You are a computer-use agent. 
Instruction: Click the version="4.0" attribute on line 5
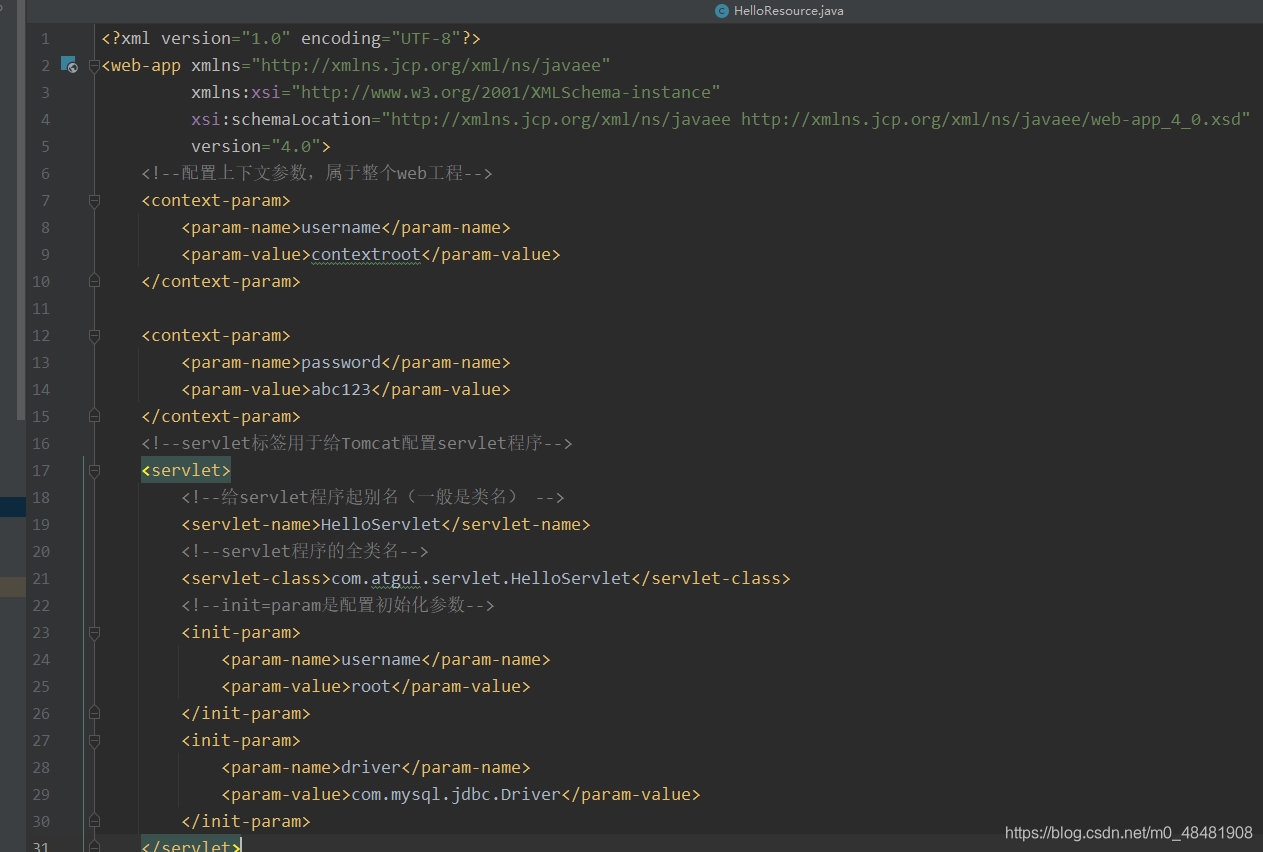[256, 146]
